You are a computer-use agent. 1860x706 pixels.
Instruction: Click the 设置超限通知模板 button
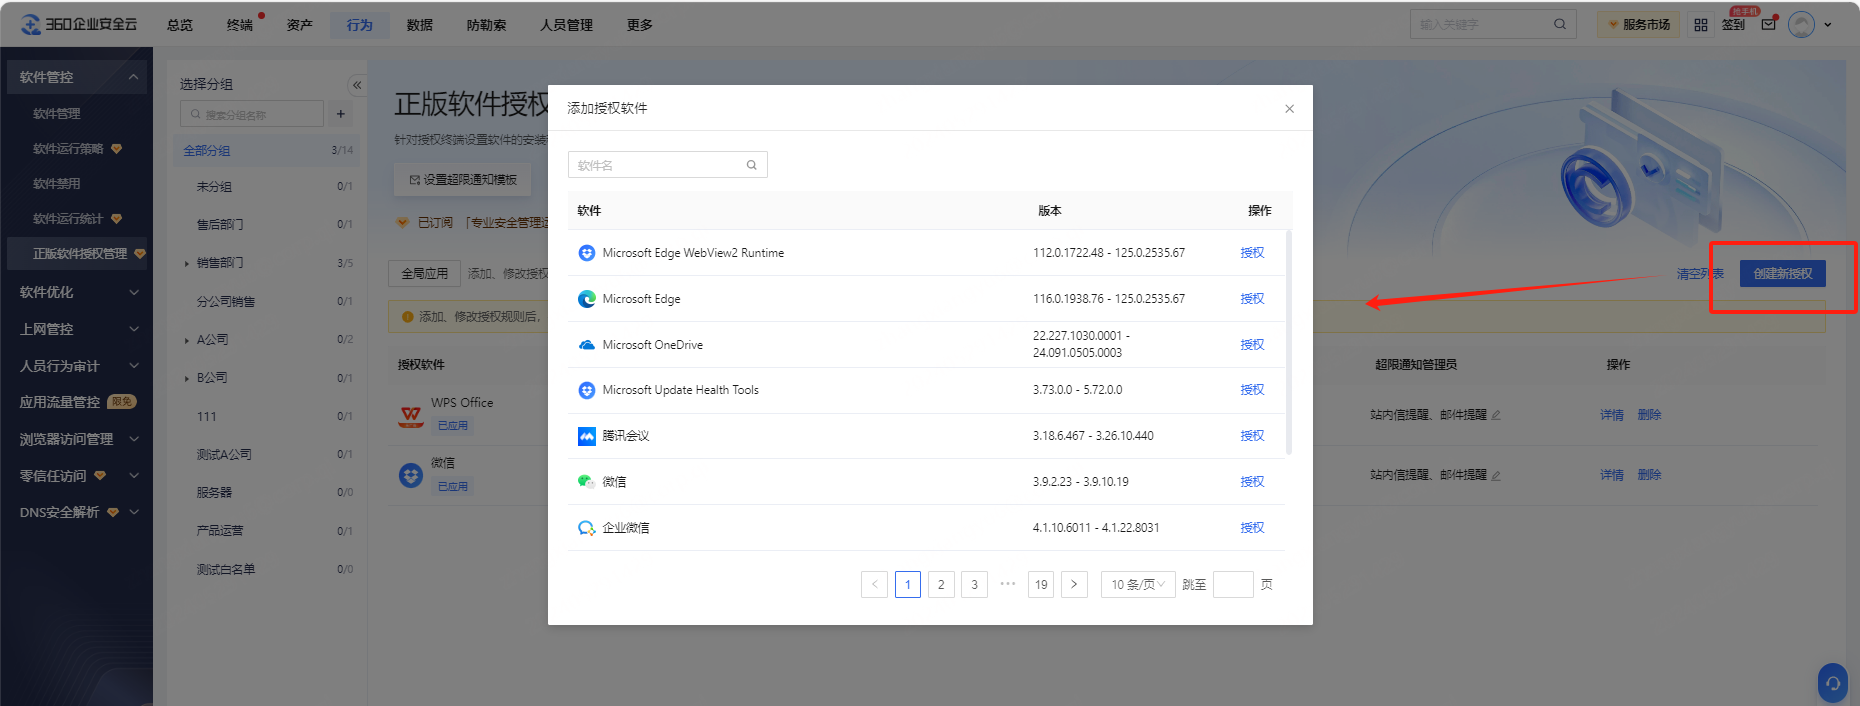pyautogui.click(x=462, y=180)
